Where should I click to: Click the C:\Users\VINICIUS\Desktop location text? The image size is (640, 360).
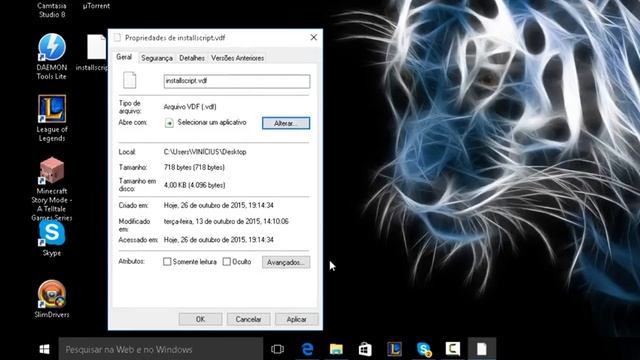[x=205, y=152]
